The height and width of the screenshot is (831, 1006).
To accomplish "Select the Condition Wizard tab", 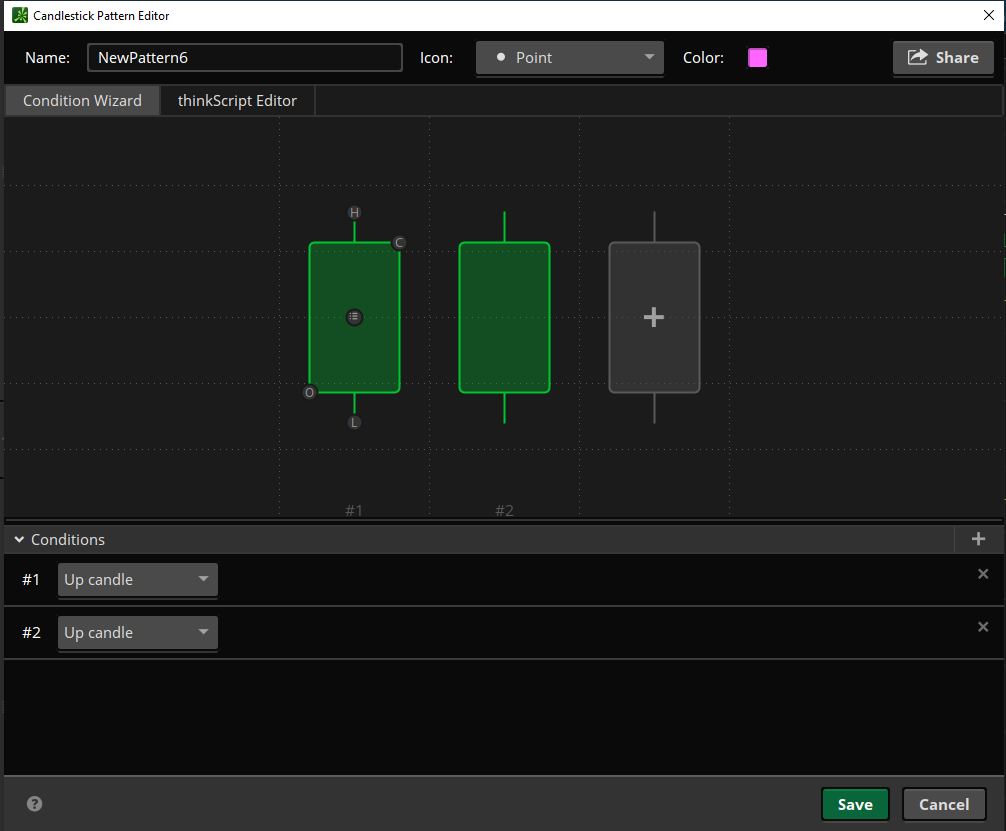I will 82,100.
